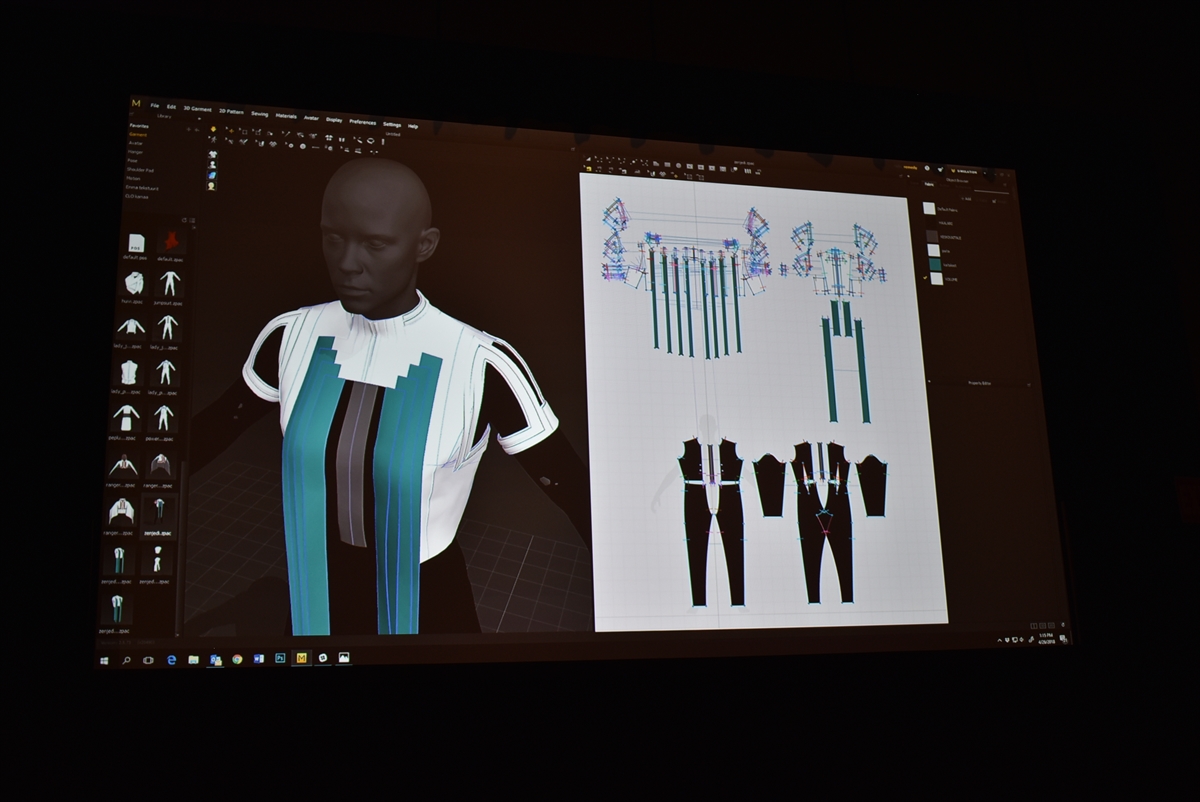Image resolution: width=1200 pixels, height=802 pixels.
Task: Select Pose in the Library favorites
Action: coord(132,161)
